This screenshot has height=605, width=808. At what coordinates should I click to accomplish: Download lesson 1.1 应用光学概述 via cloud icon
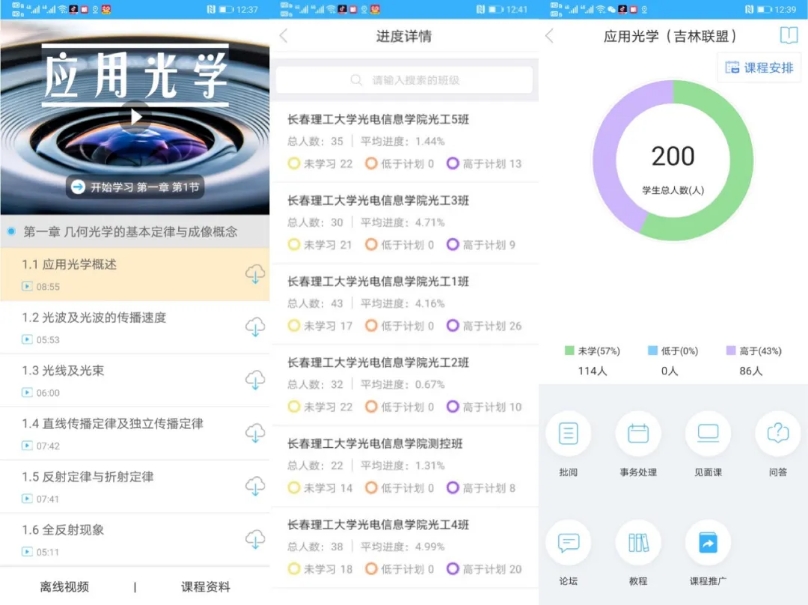(x=255, y=274)
